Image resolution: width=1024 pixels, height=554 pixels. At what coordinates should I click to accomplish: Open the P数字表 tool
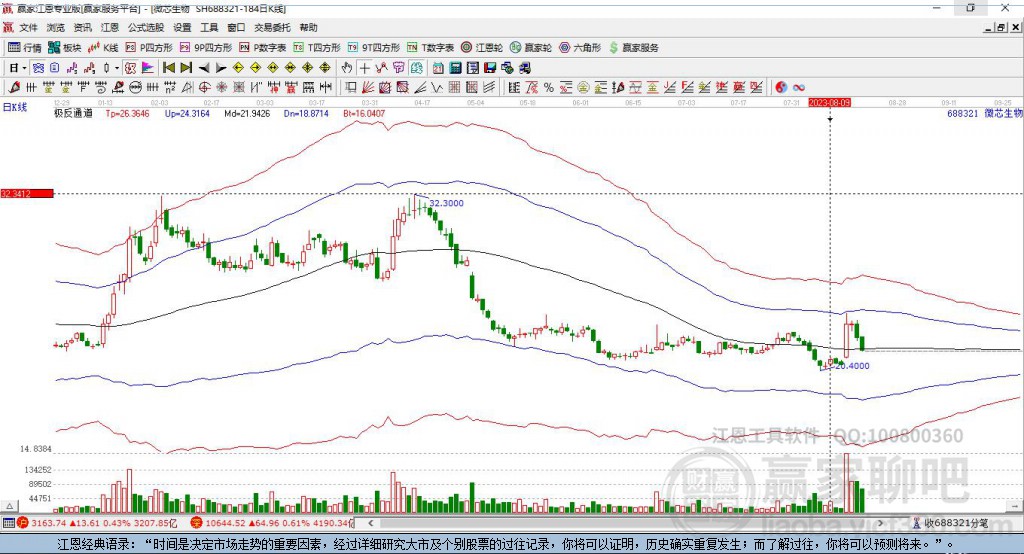coord(263,48)
